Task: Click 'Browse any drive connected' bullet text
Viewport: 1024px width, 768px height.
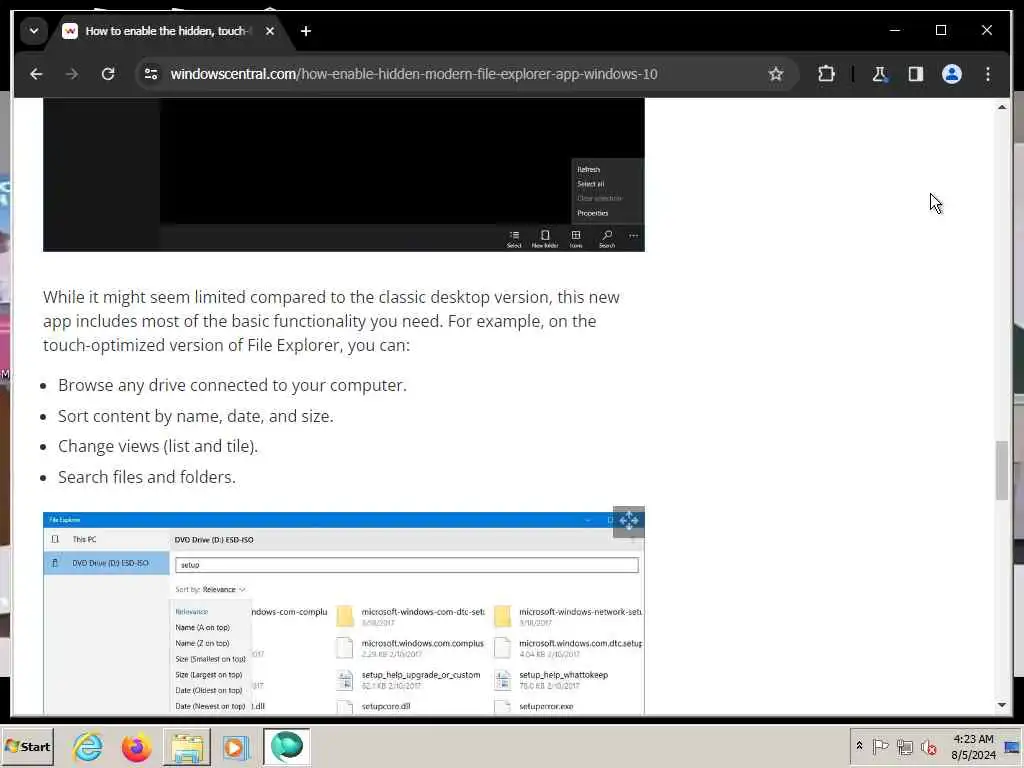Action: [x=232, y=385]
